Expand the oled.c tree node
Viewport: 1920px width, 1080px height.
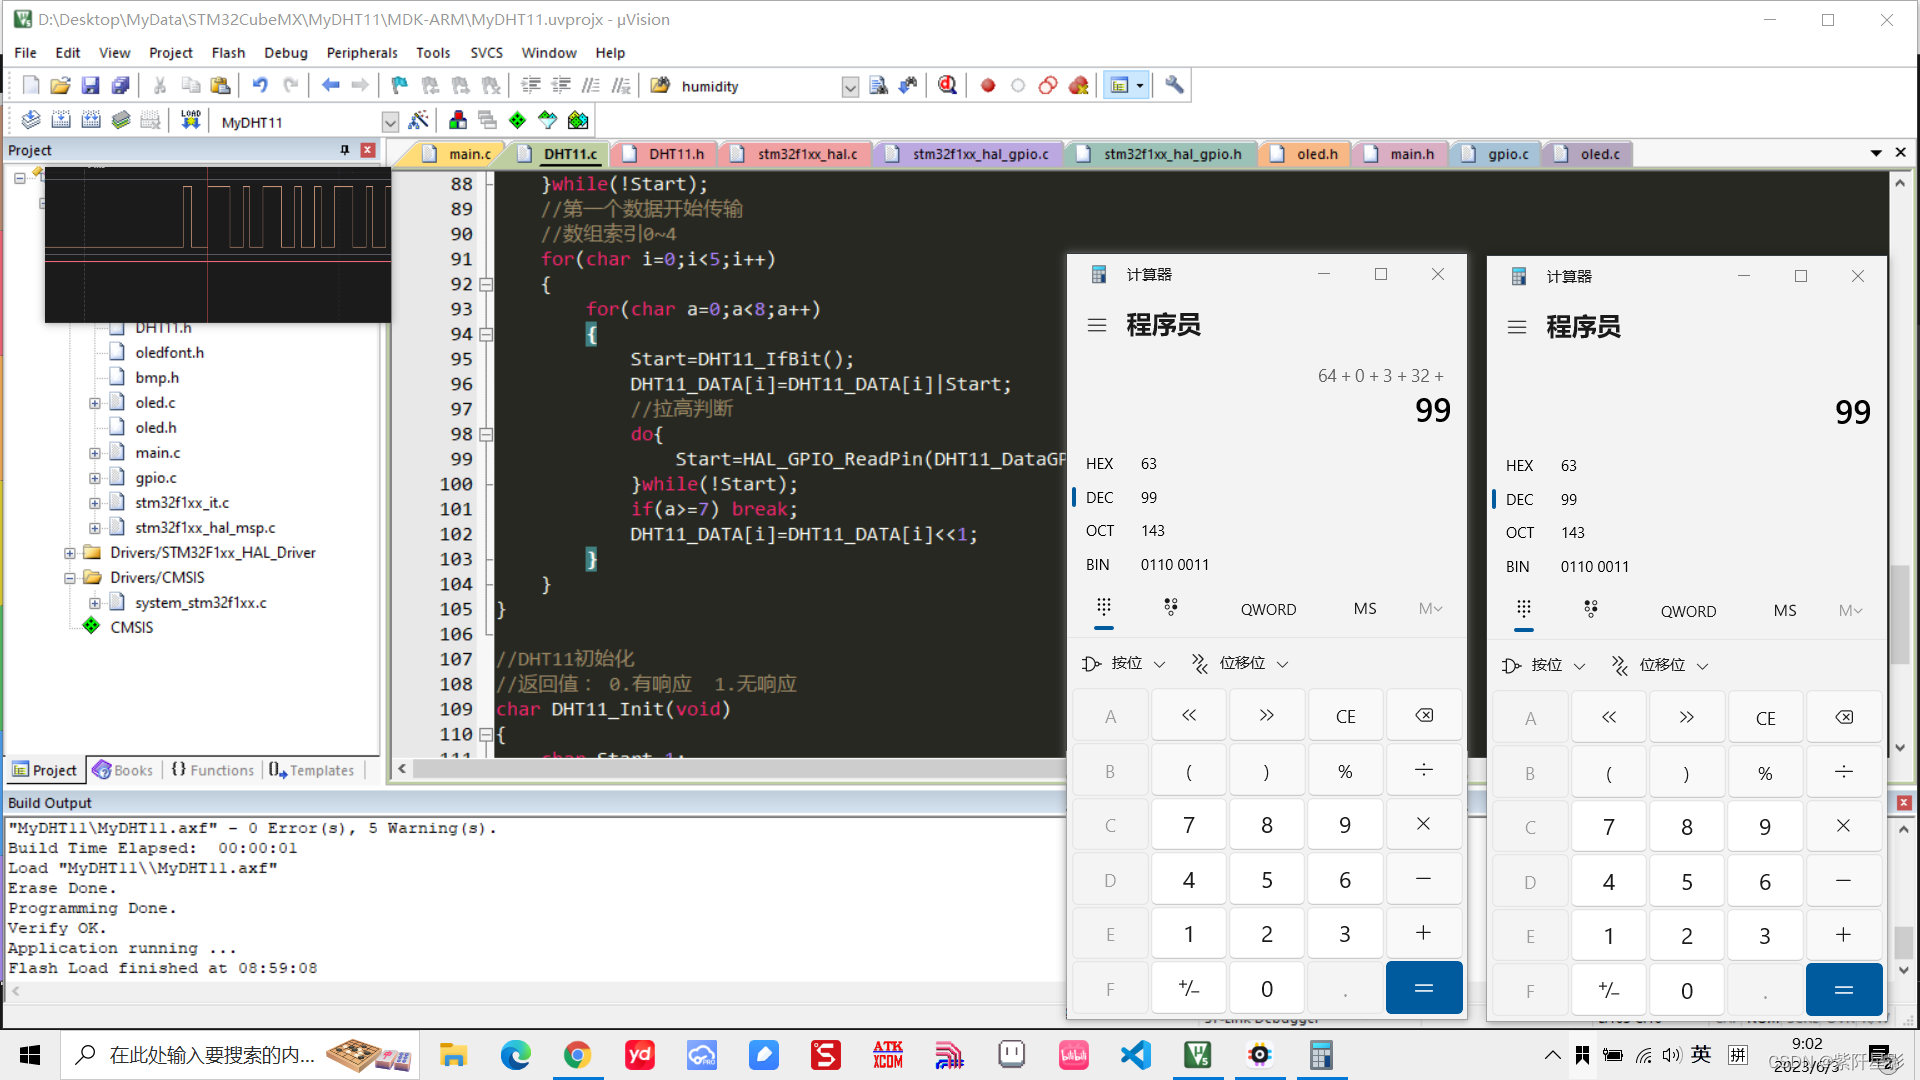pos(95,403)
